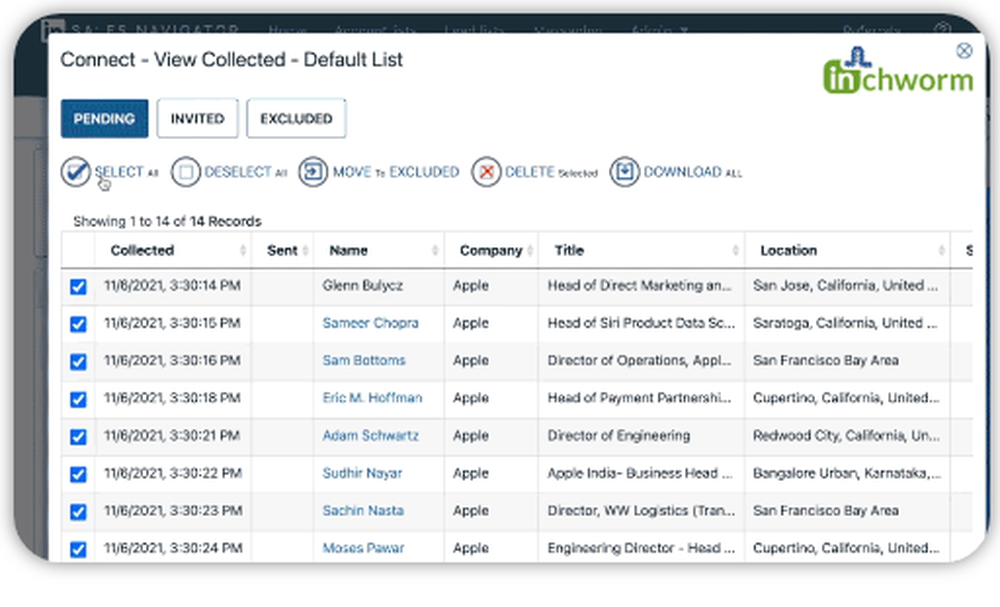The width and height of the screenshot is (1000, 607).
Task: Click the timestamp 11/6/2021, 3:30:14 PM
Action: [172, 285]
